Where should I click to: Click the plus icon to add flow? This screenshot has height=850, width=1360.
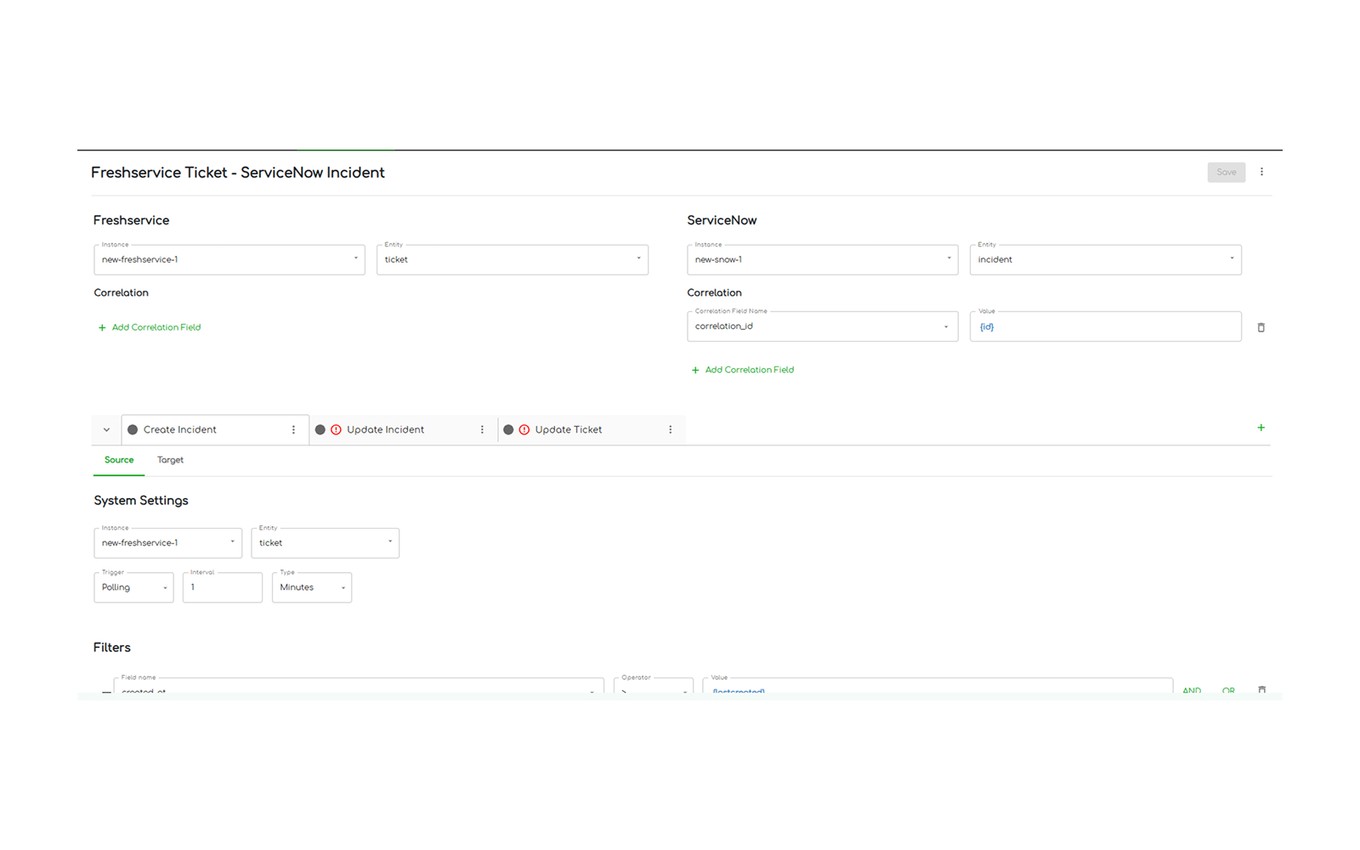1260,428
